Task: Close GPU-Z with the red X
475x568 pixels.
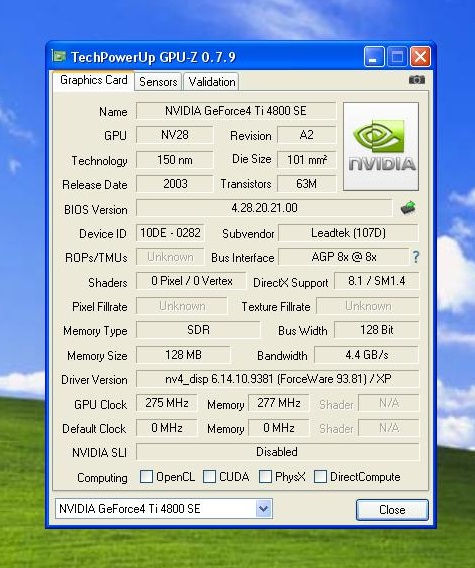Action: (x=420, y=57)
